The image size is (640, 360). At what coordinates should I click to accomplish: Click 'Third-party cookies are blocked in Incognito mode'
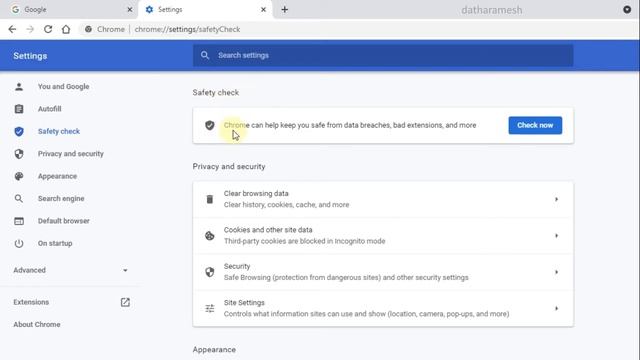(304, 241)
